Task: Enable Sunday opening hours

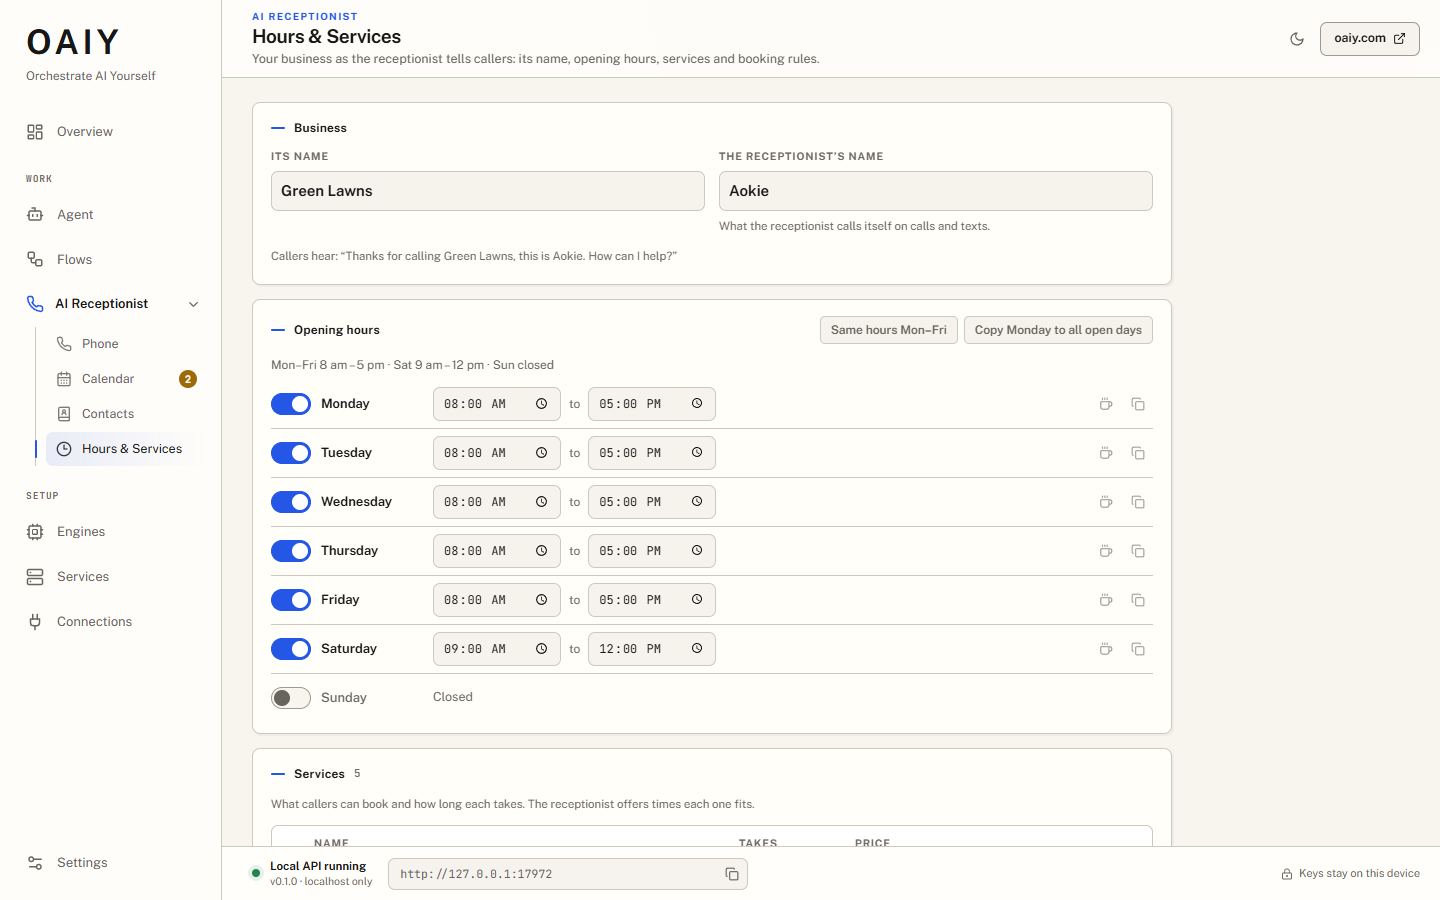Action: point(291,698)
